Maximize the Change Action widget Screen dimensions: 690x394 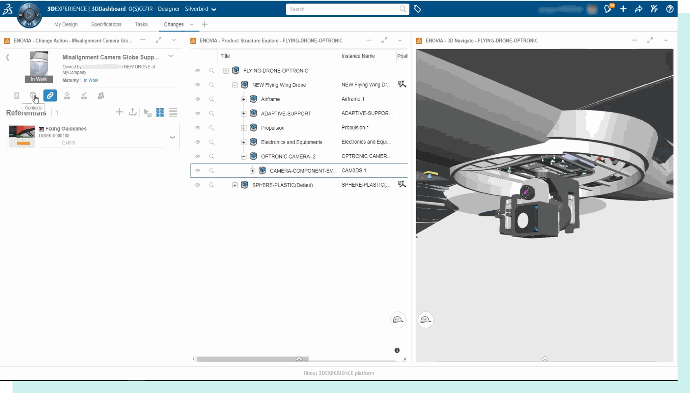158,40
